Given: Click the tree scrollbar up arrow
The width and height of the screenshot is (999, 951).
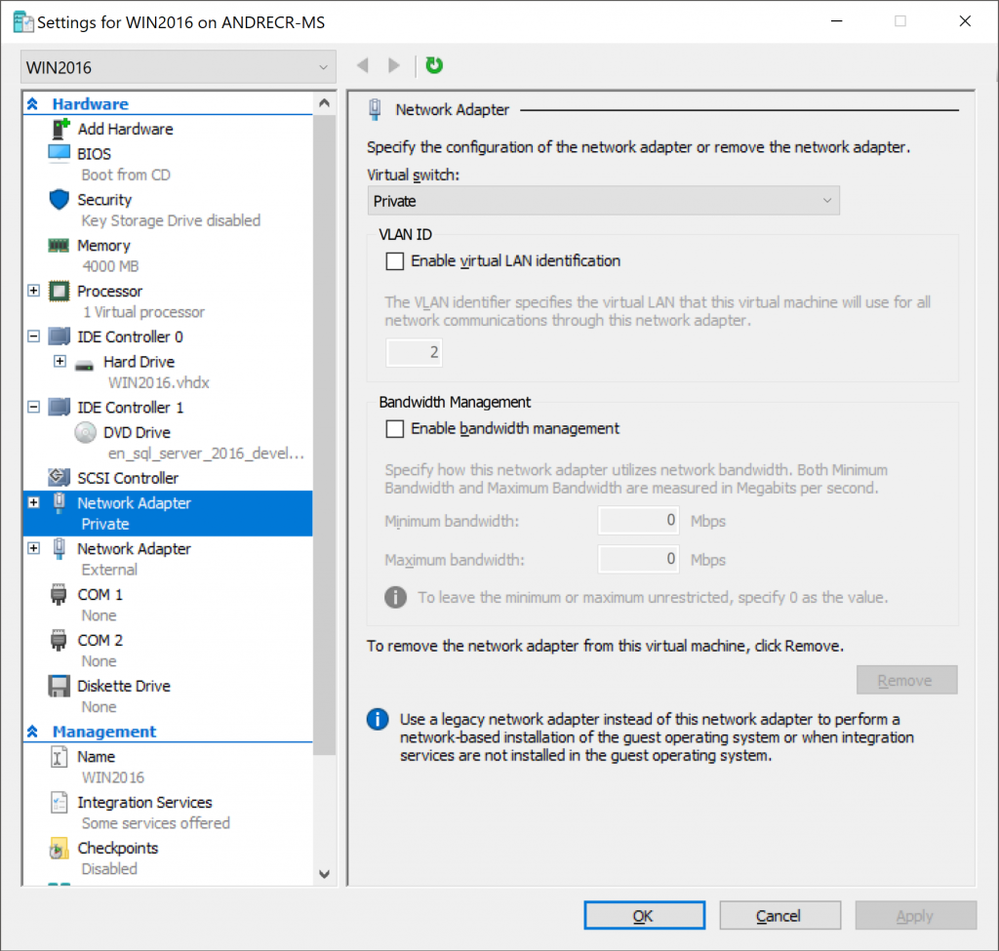Looking at the screenshot, I should 324,103.
